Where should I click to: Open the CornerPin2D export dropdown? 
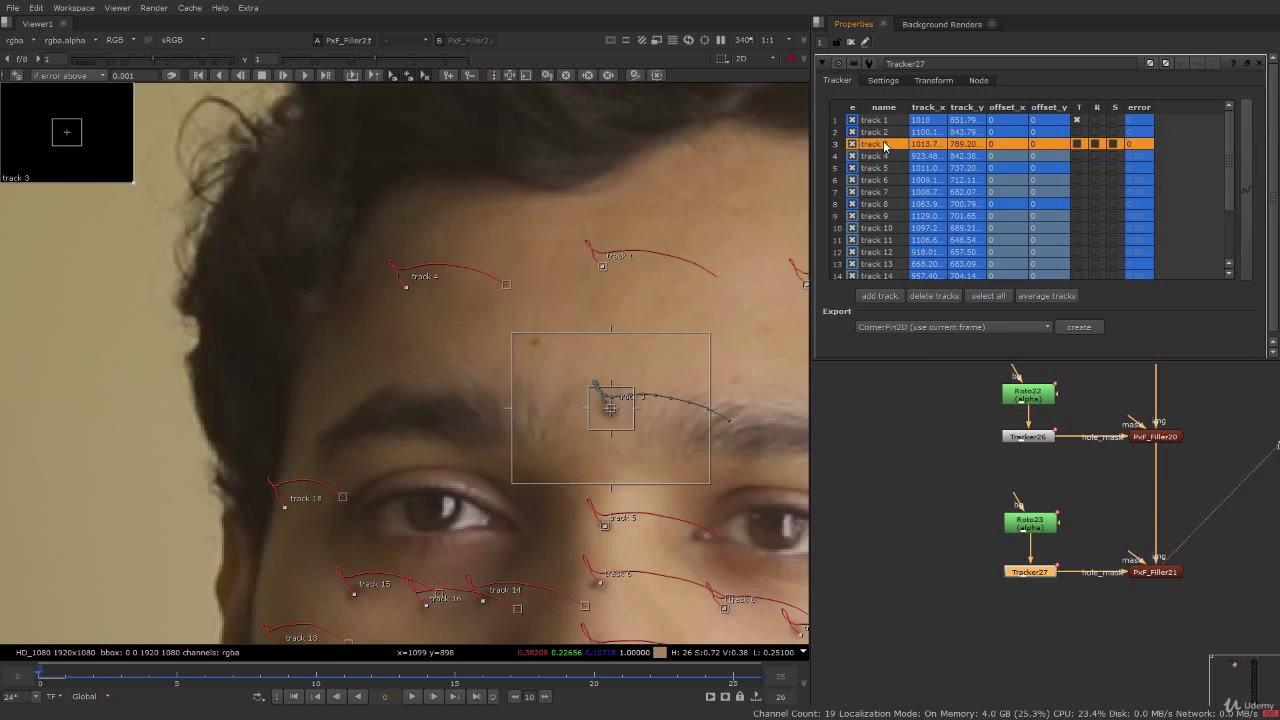click(954, 327)
